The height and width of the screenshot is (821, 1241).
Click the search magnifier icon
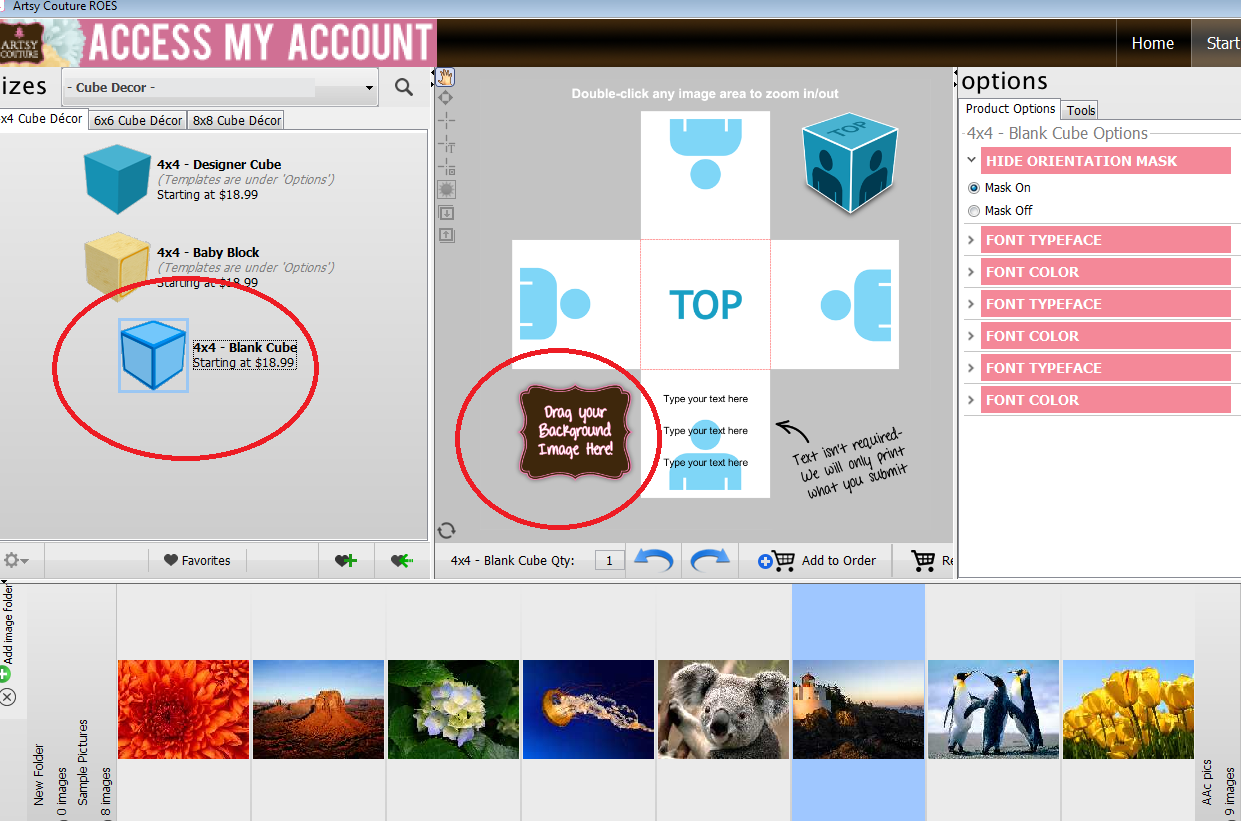tap(404, 87)
